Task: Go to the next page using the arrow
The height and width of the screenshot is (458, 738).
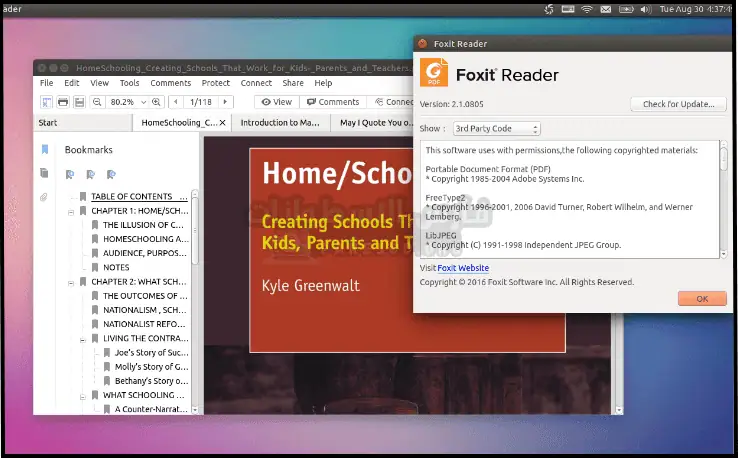Action: coord(226,102)
